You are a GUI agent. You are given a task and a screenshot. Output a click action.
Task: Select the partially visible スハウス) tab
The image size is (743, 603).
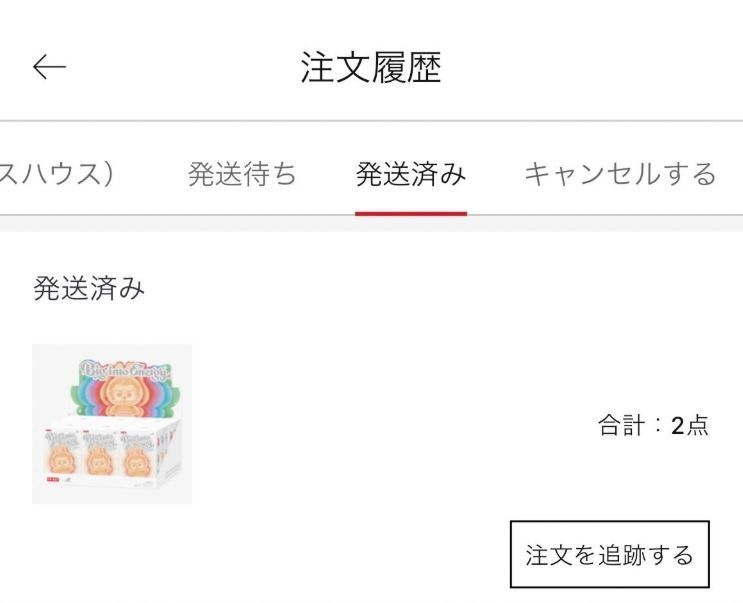click(x=56, y=174)
